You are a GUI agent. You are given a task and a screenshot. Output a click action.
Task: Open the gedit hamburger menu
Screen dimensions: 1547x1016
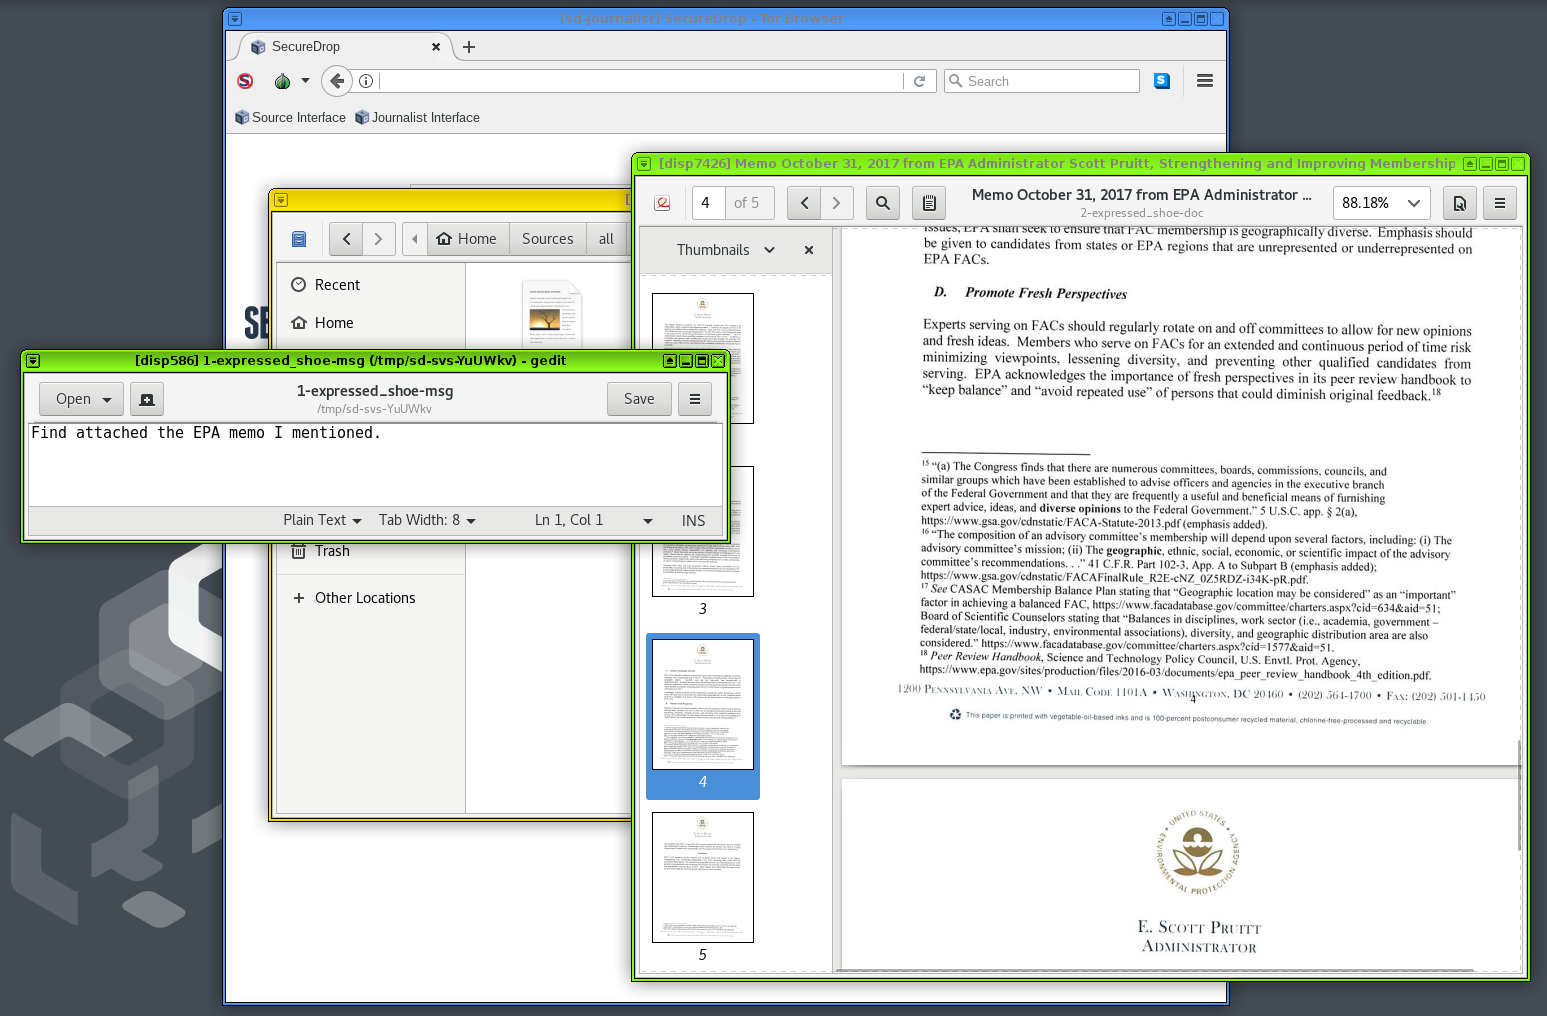pyautogui.click(x=695, y=399)
